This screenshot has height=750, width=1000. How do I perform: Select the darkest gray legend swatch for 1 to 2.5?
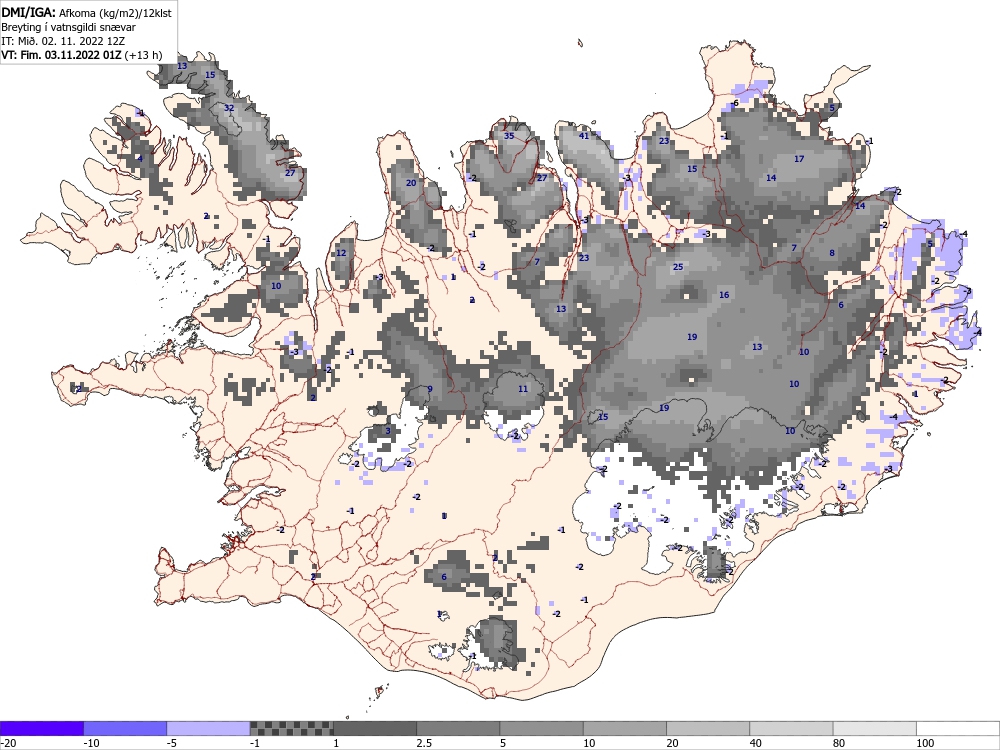[x=375, y=728]
